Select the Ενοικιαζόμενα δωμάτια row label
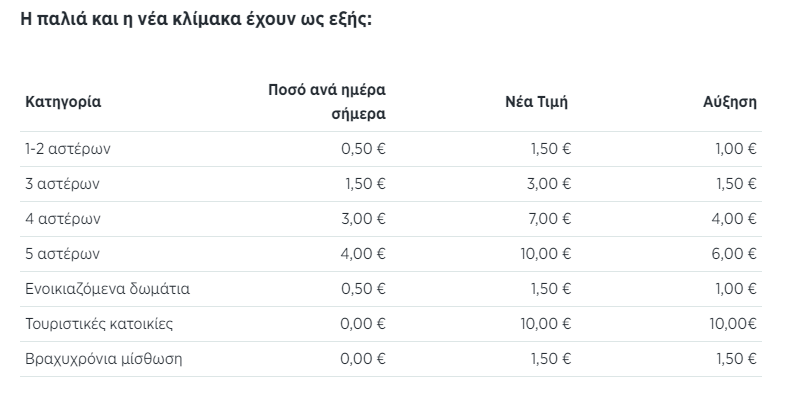Screen dimensions: 791x394 pyautogui.click(x=107, y=289)
